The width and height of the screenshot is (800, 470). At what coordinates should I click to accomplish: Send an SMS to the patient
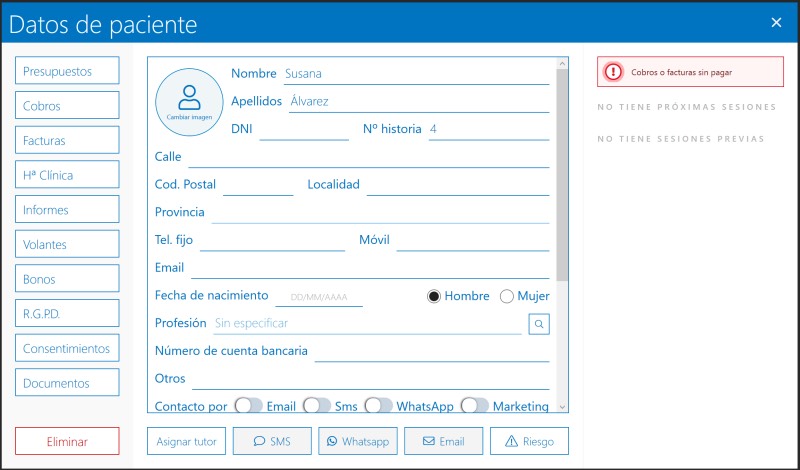[x=272, y=441]
